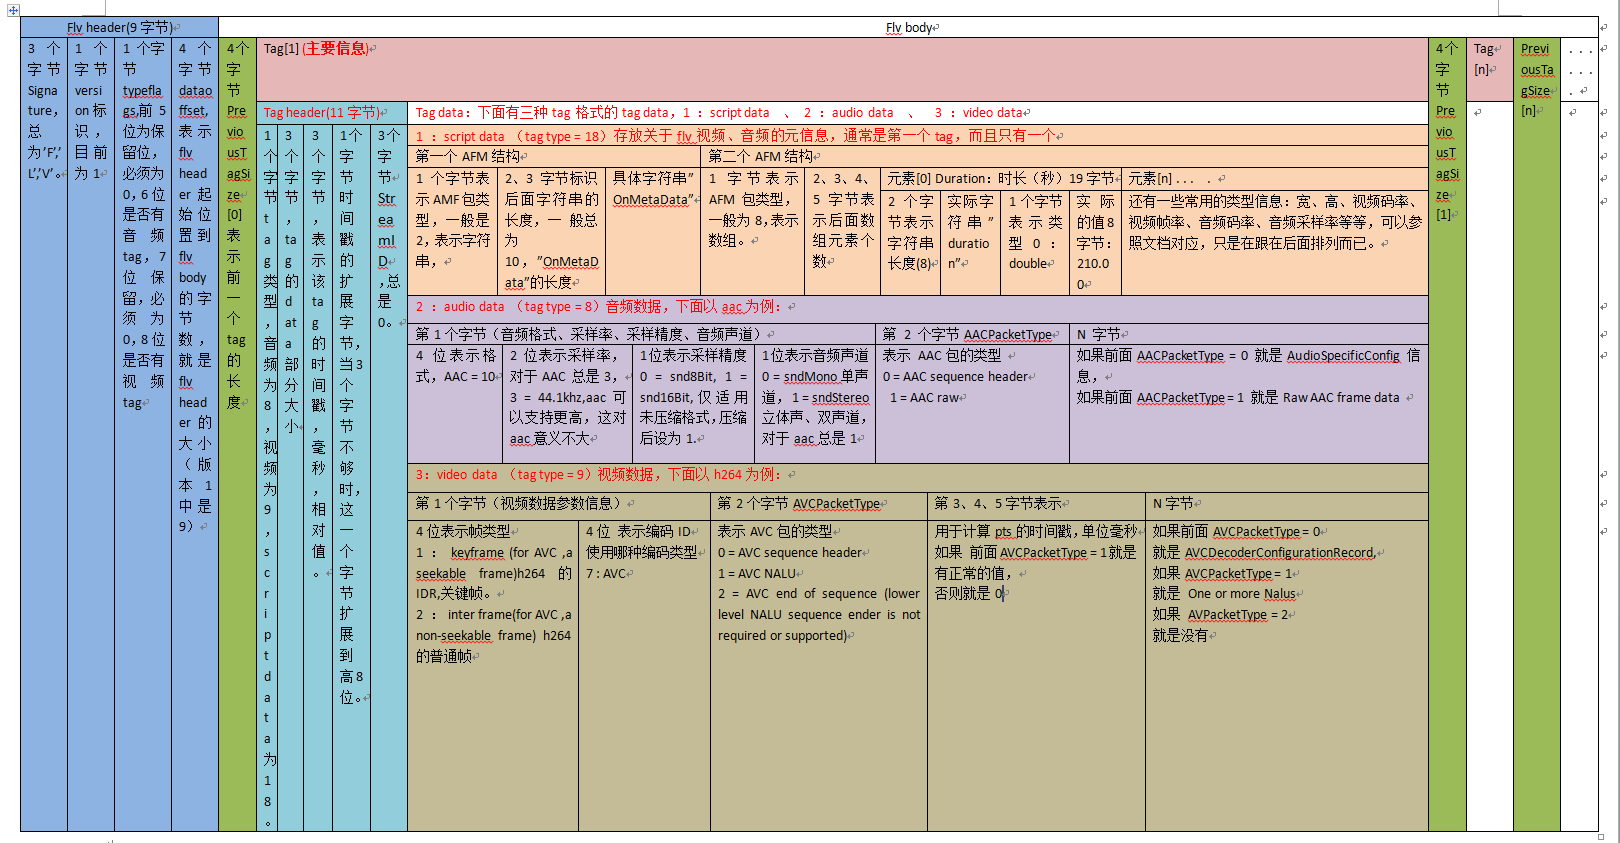Select the 'Flv body' header cell
This screenshot has width=1620, height=843.
908,27
